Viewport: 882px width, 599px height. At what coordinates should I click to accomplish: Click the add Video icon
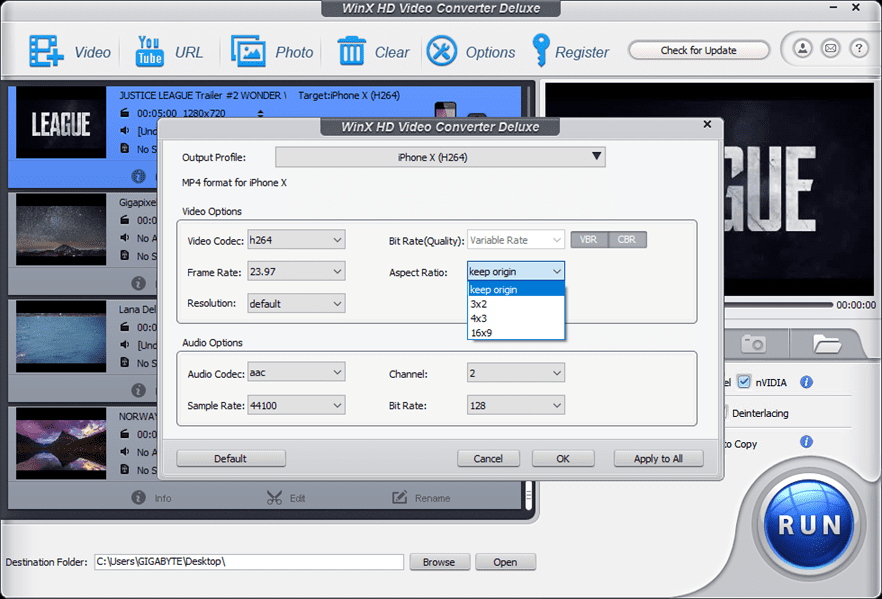tap(47, 51)
